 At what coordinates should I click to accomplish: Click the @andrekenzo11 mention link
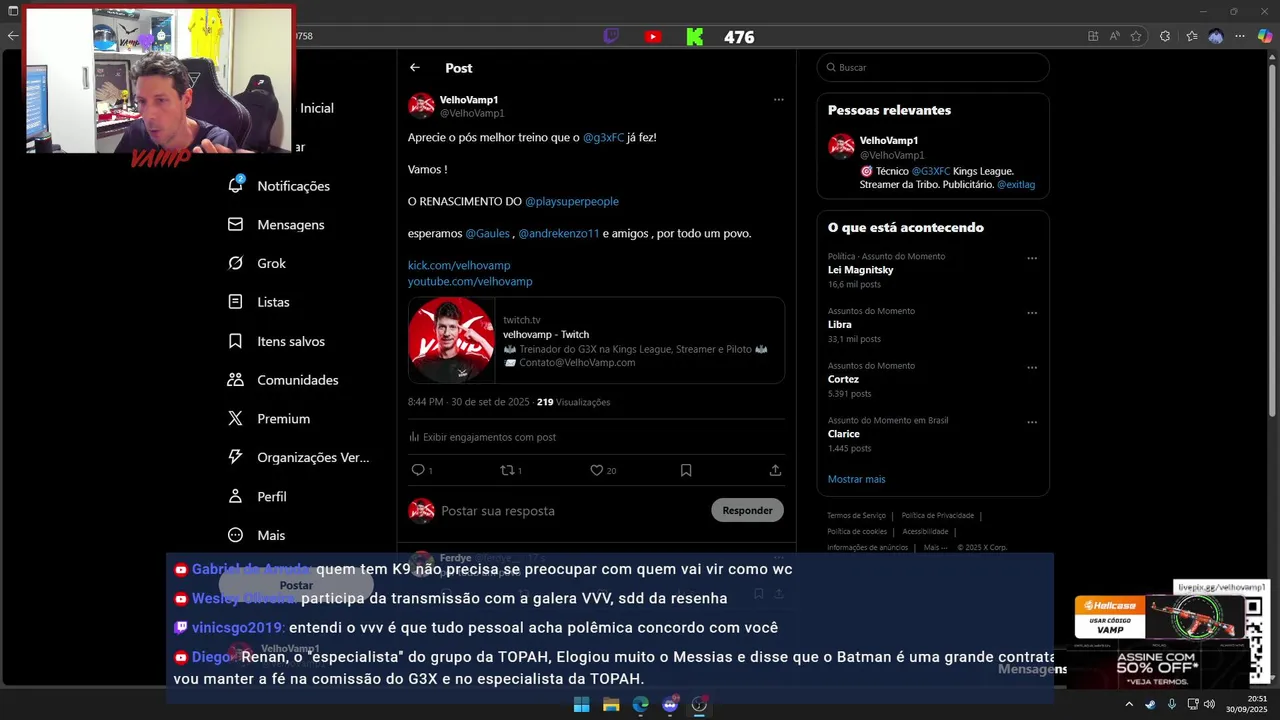click(x=558, y=233)
